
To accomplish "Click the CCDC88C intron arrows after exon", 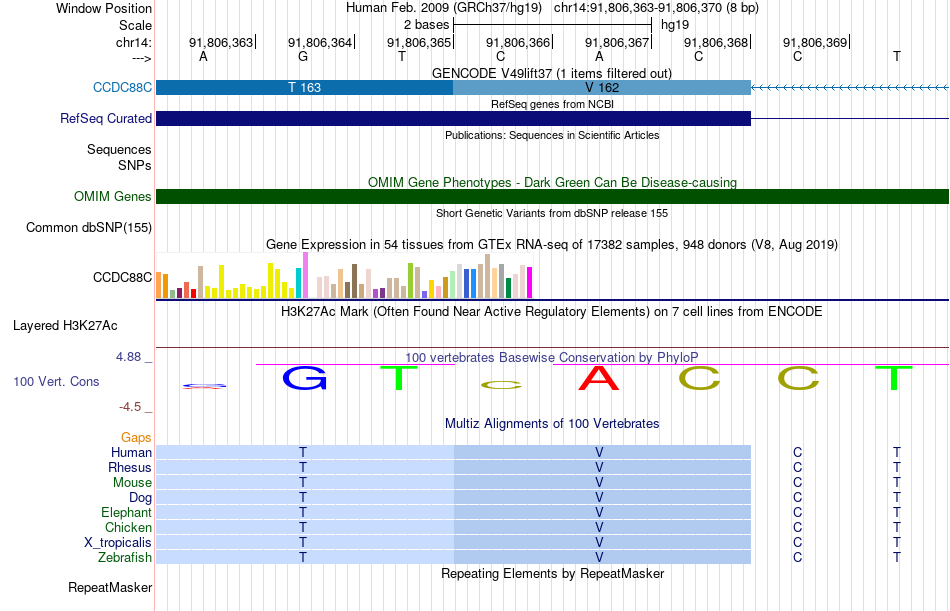I will point(849,87).
